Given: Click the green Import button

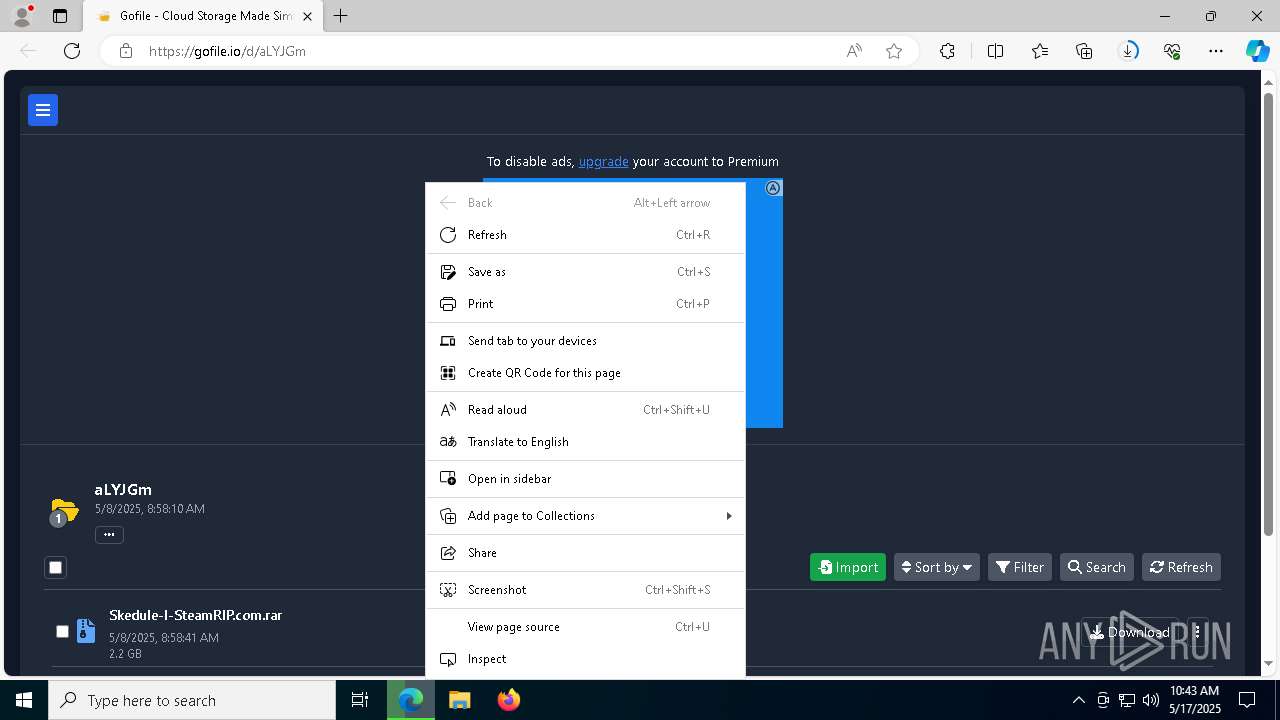Looking at the screenshot, I should point(848,567).
